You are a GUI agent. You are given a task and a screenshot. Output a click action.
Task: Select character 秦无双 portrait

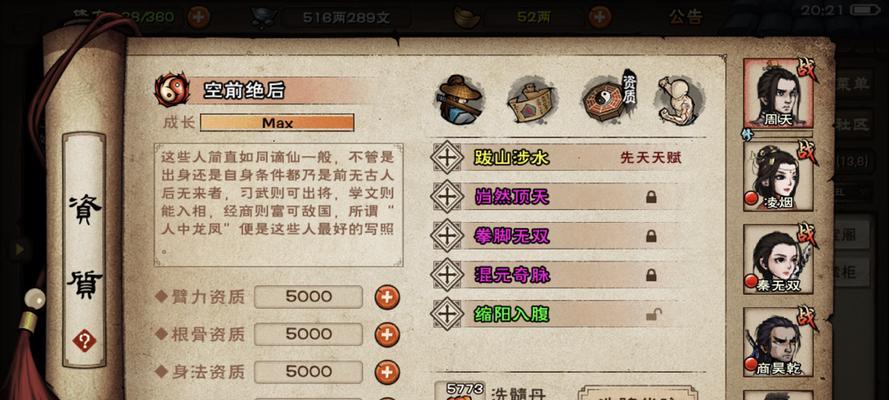(778, 259)
